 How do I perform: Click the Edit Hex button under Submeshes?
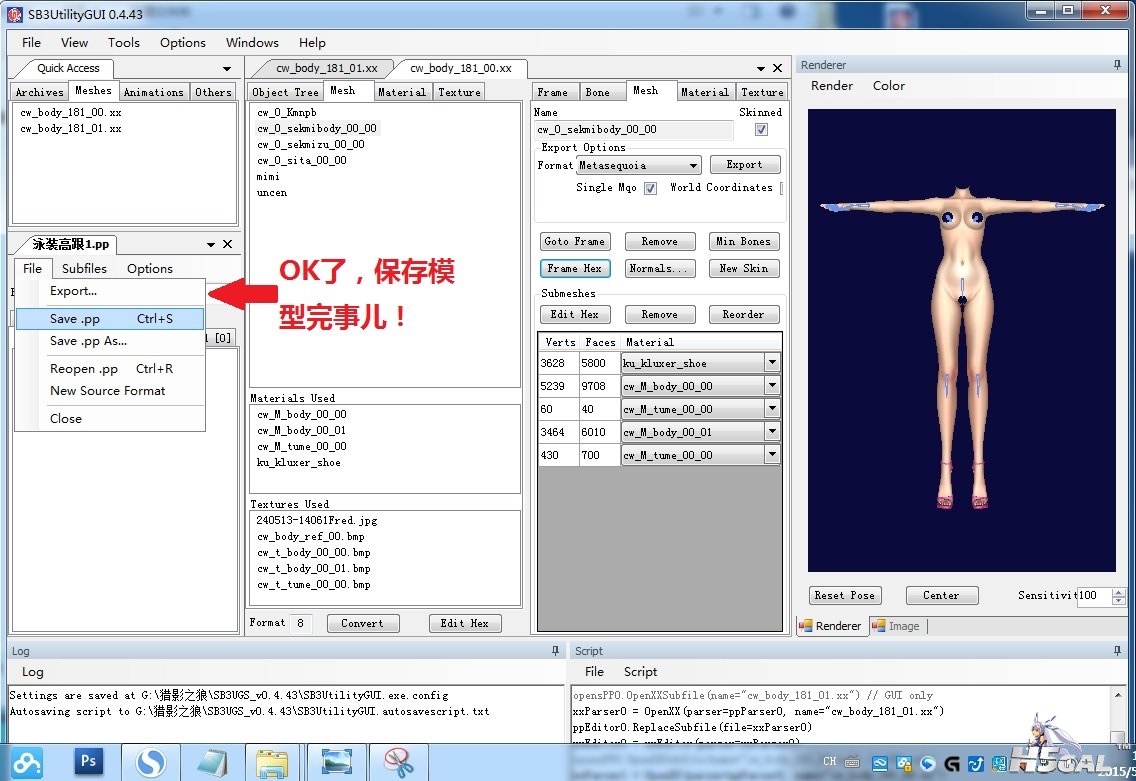(575, 314)
